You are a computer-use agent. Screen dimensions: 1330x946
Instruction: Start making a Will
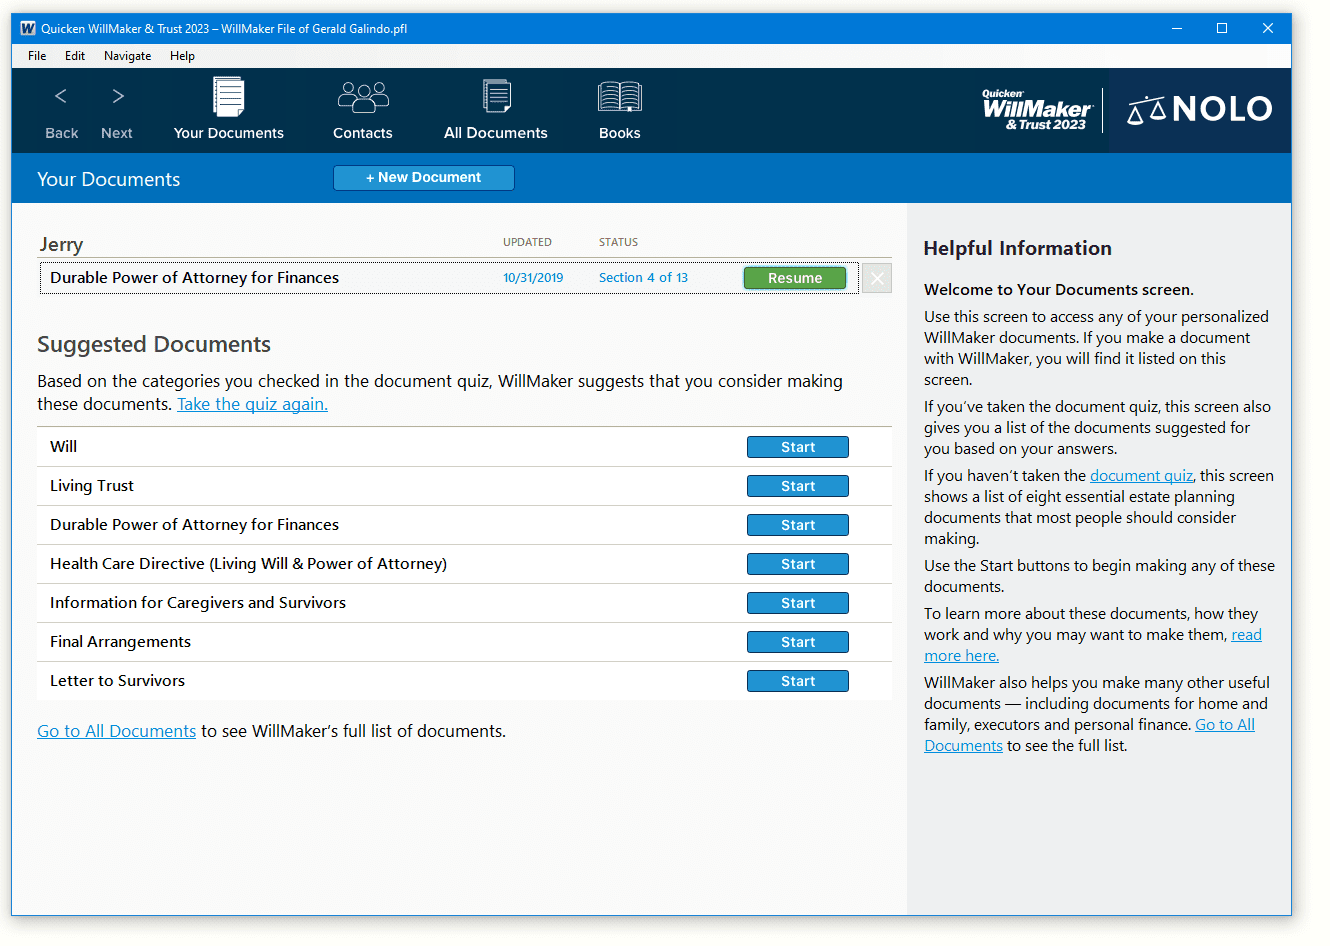click(x=797, y=446)
